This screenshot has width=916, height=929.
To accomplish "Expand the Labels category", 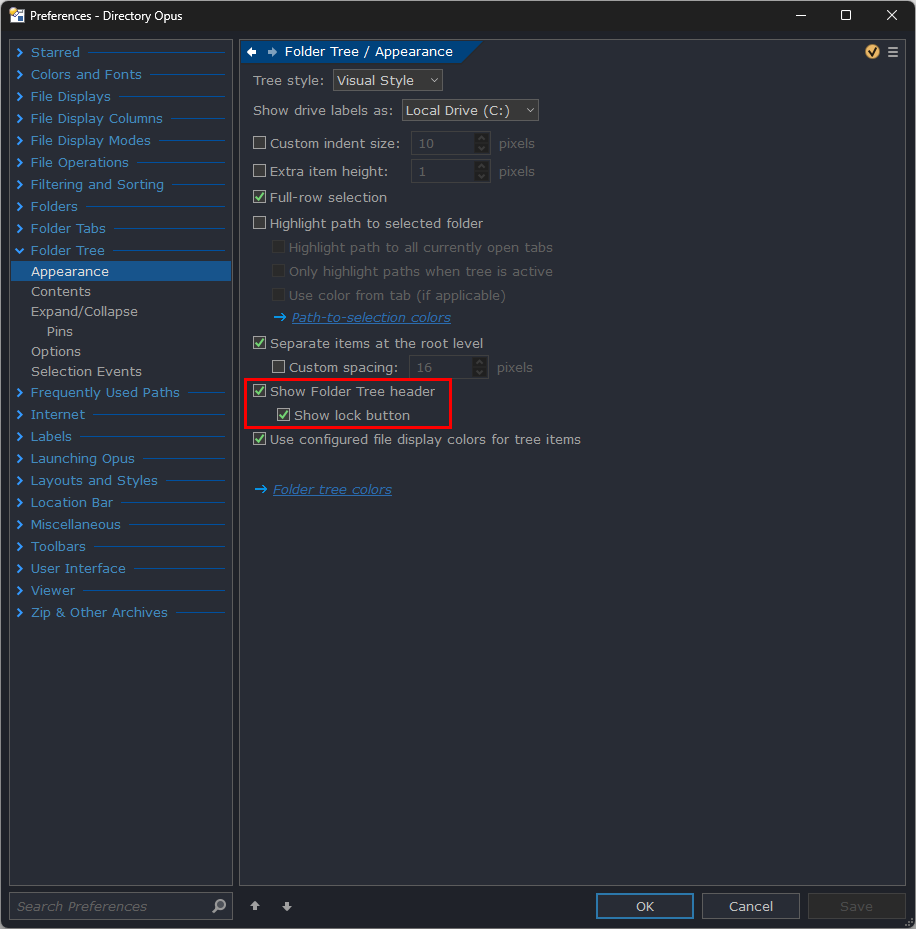I will point(20,436).
